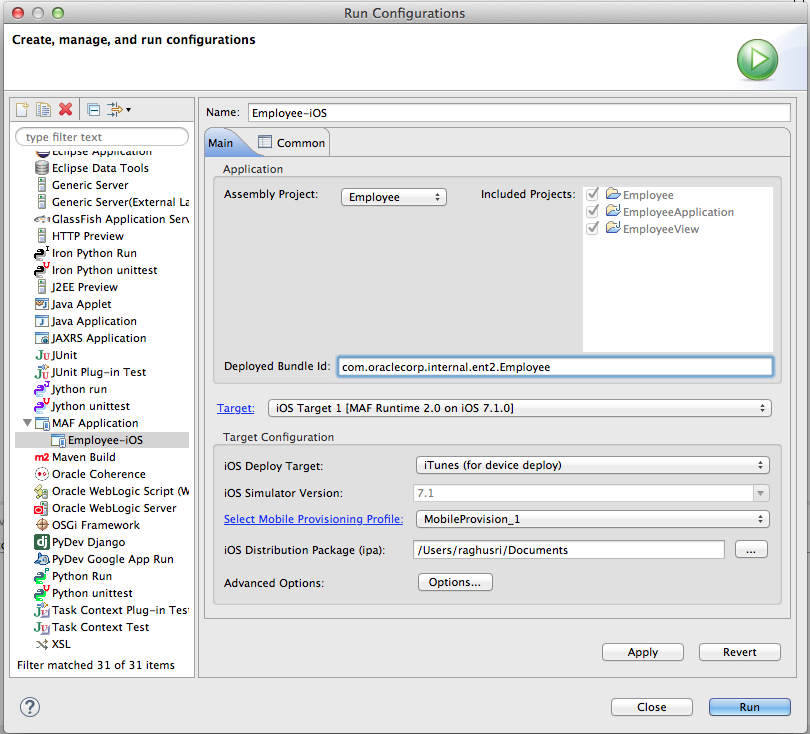Select Python Run configuration type
810x734 pixels.
coord(82,576)
